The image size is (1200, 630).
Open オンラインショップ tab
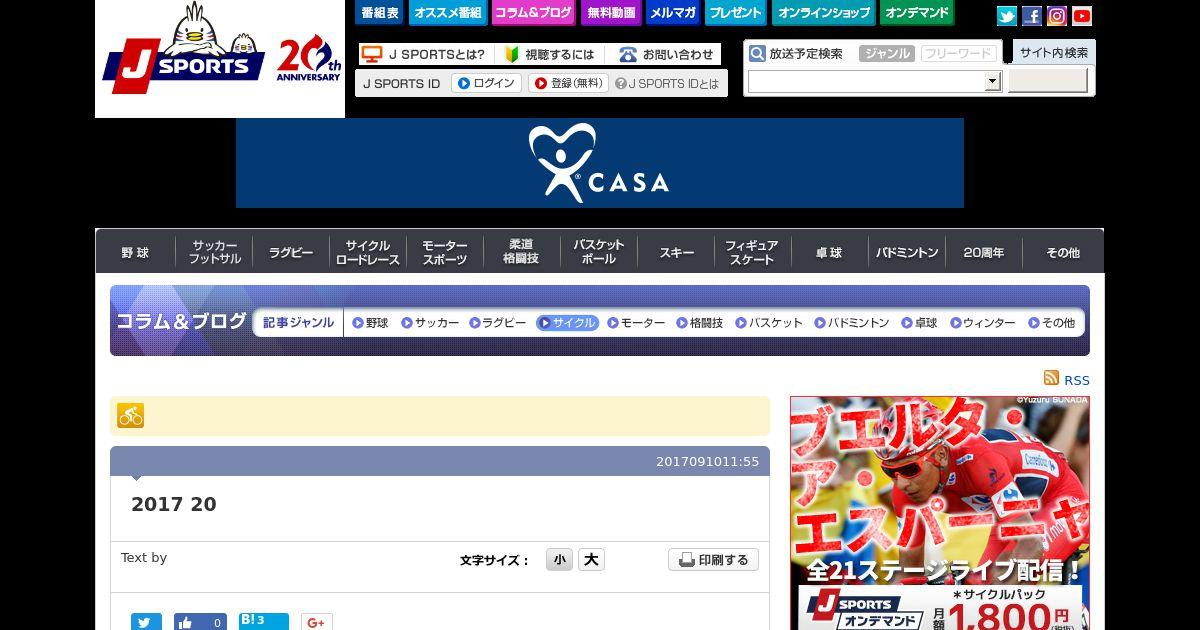pyautogui.click(x=824, y=13)
